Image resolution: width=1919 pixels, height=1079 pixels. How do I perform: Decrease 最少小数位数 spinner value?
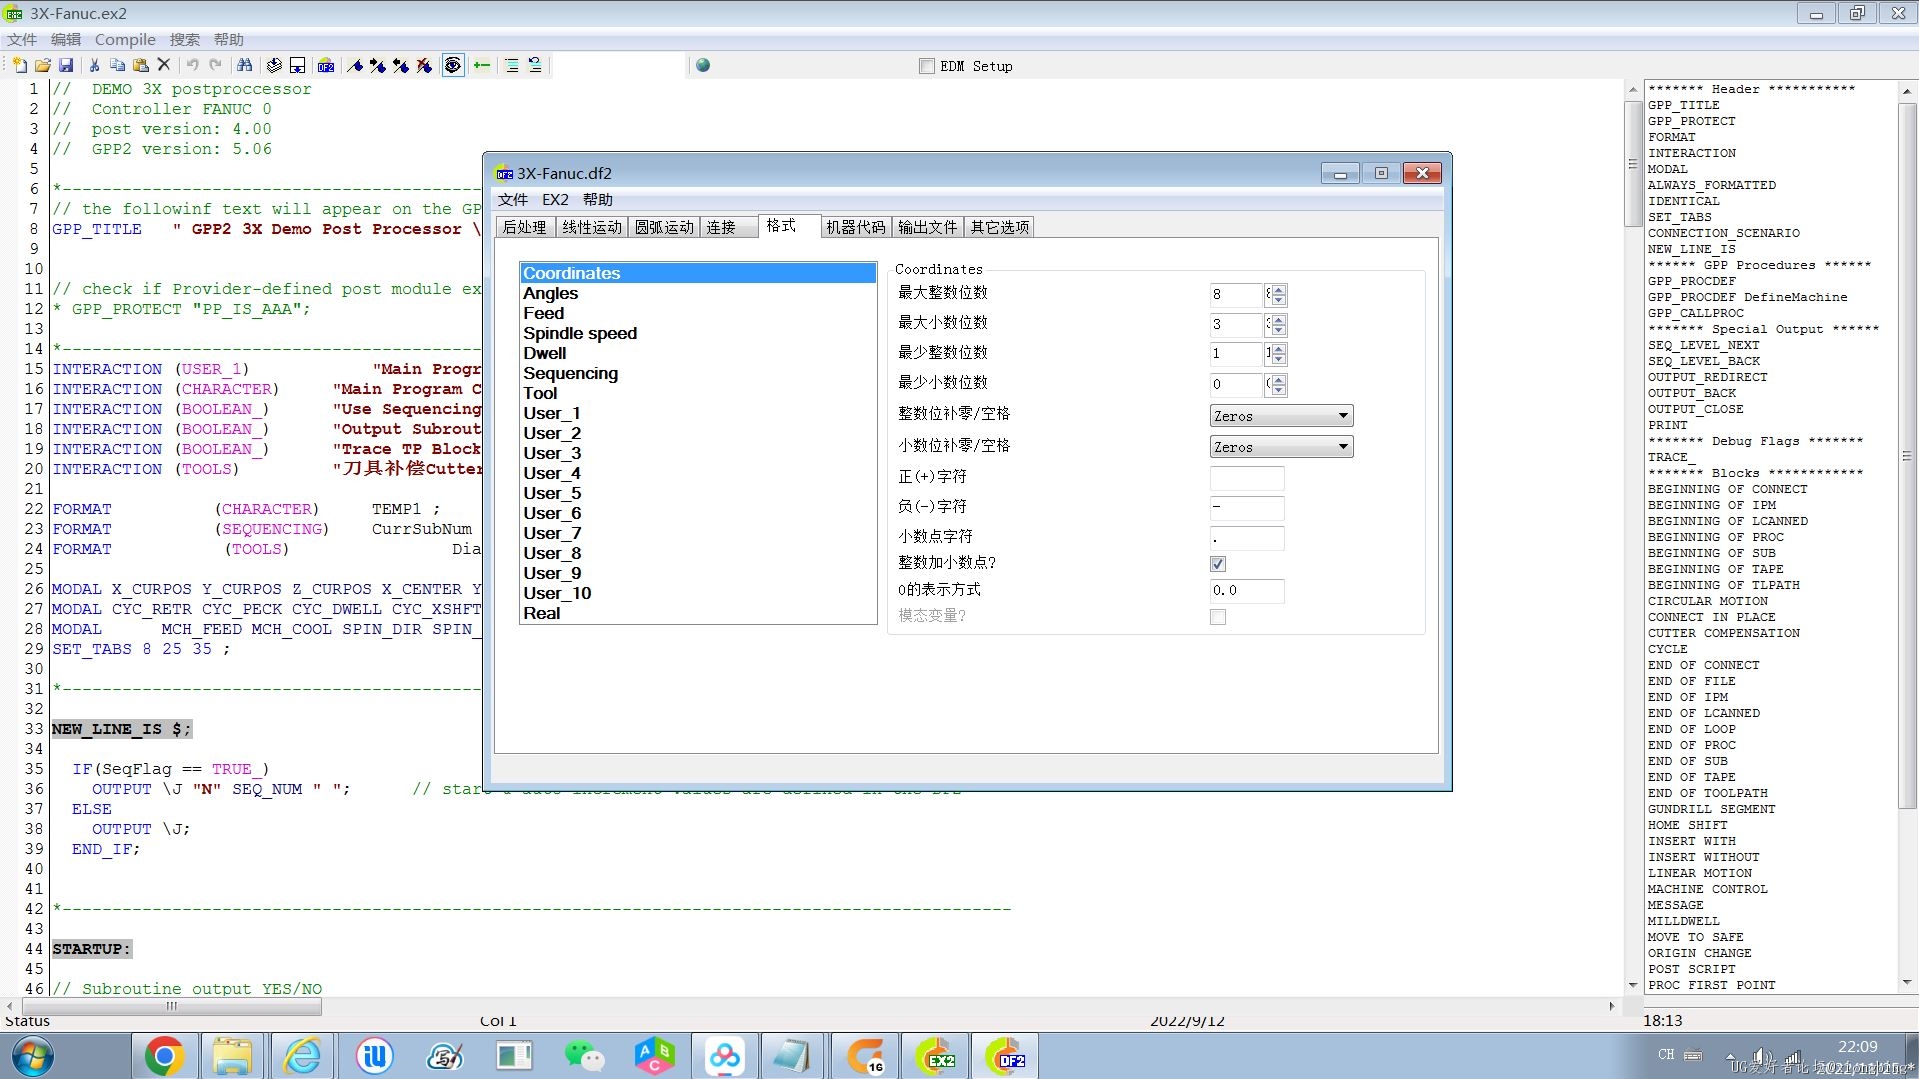[1279, 390]
